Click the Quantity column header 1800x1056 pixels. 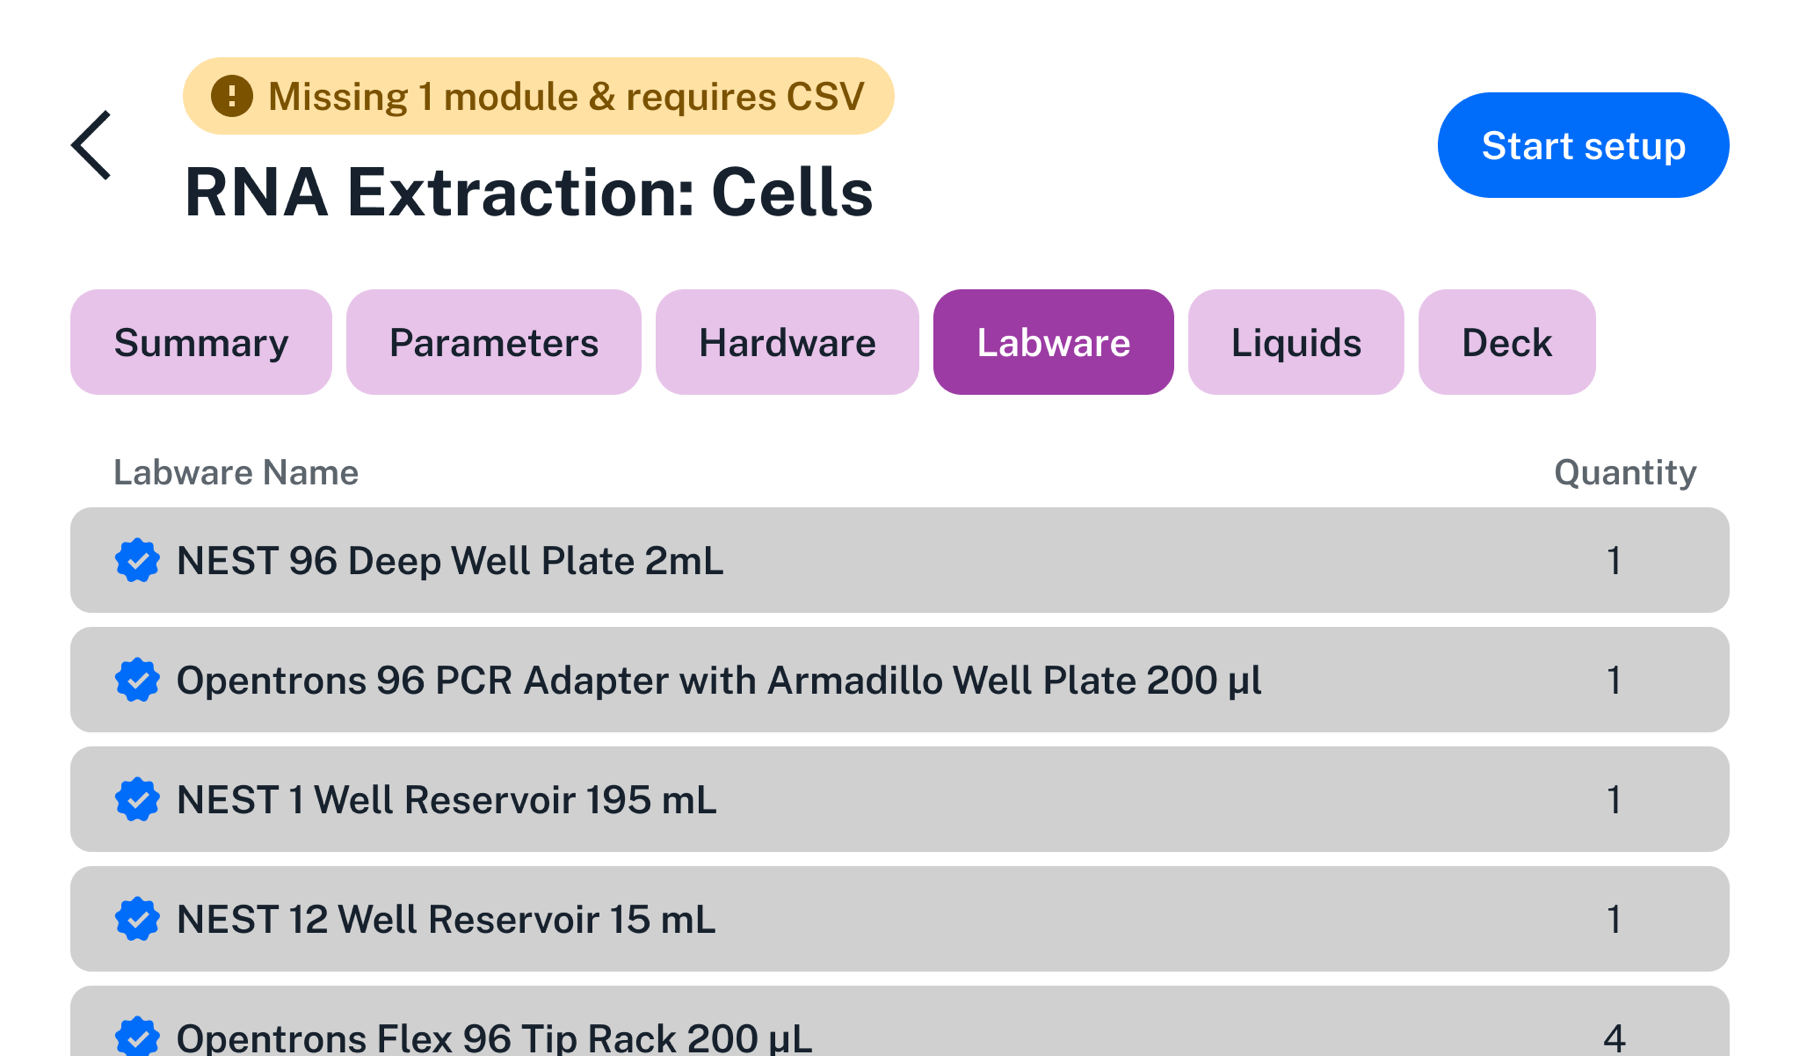tap(1624, 472)
